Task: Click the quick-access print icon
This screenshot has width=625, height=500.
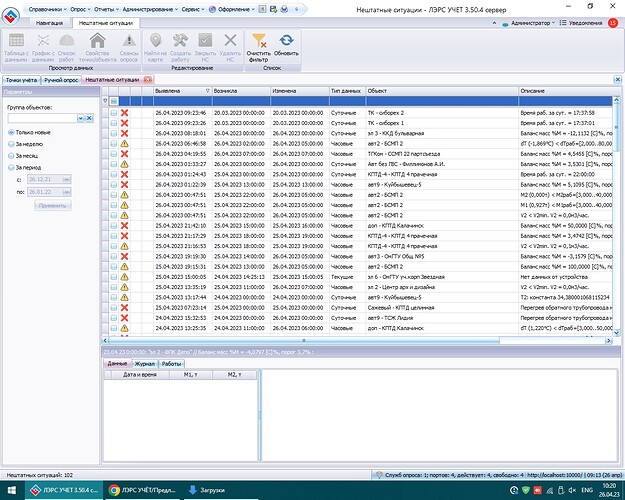Action: [284, 9]
